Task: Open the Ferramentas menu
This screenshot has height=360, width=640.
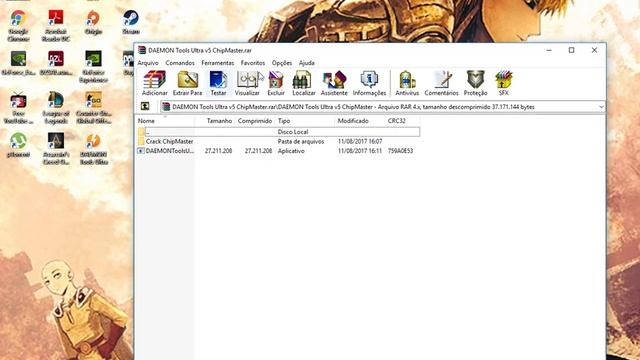Action: pos(218,63)
